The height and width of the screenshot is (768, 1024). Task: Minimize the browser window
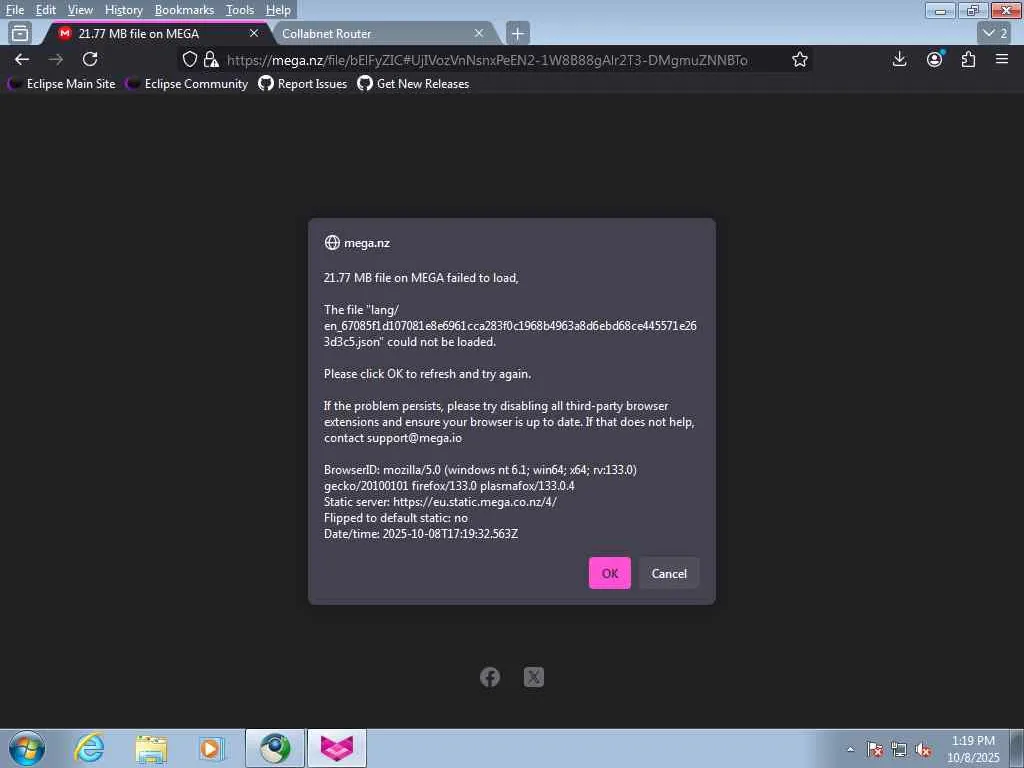(x=941, y=10)
